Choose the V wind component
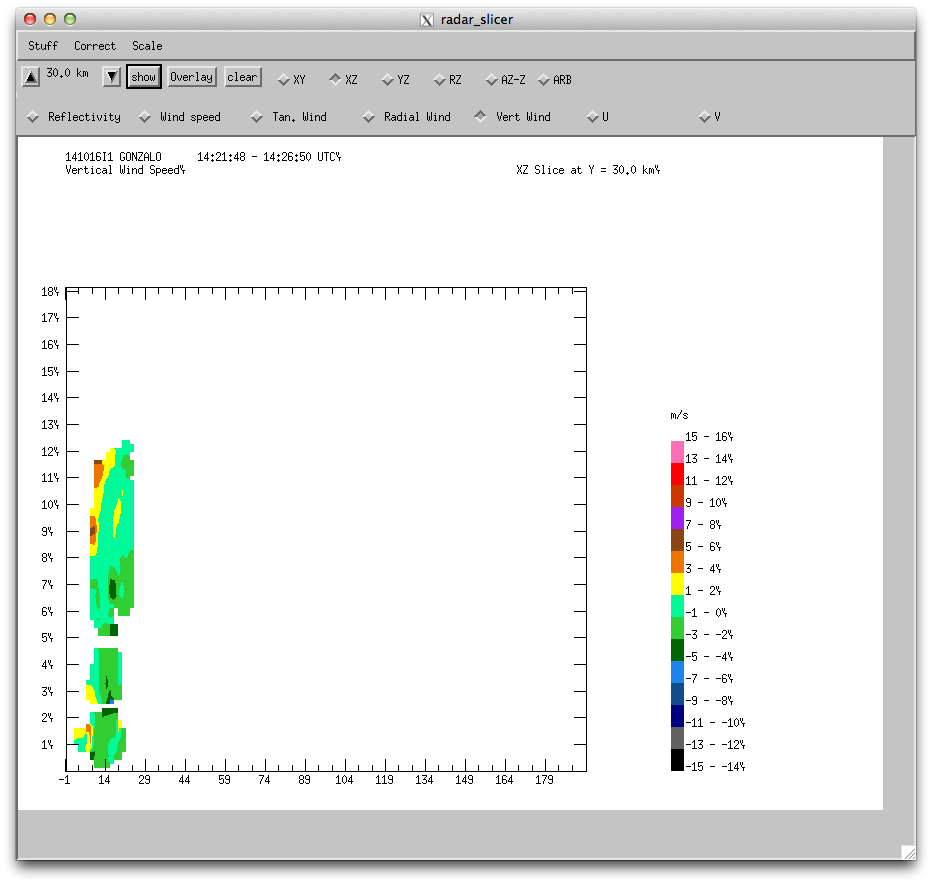The width and height of the screenshot is (932, 884). pos(710,117)
